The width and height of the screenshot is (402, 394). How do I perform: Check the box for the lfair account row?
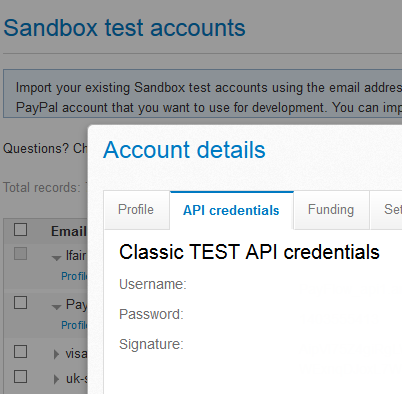click(x=20, y=254)
